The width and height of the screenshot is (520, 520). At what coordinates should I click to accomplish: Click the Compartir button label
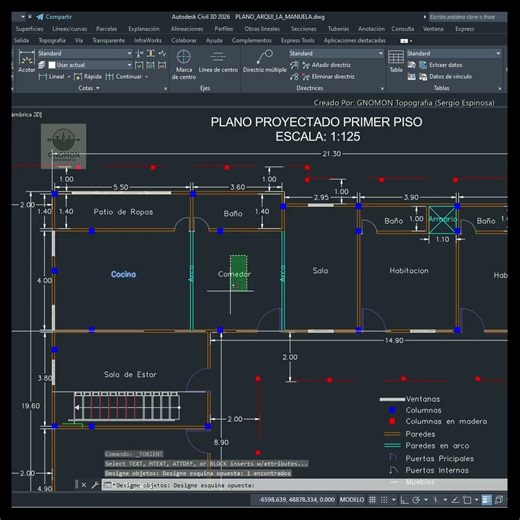click(x=59, y=17)
